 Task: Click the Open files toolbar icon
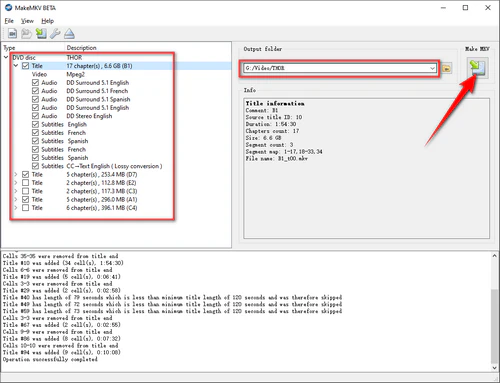coord(12,34)
